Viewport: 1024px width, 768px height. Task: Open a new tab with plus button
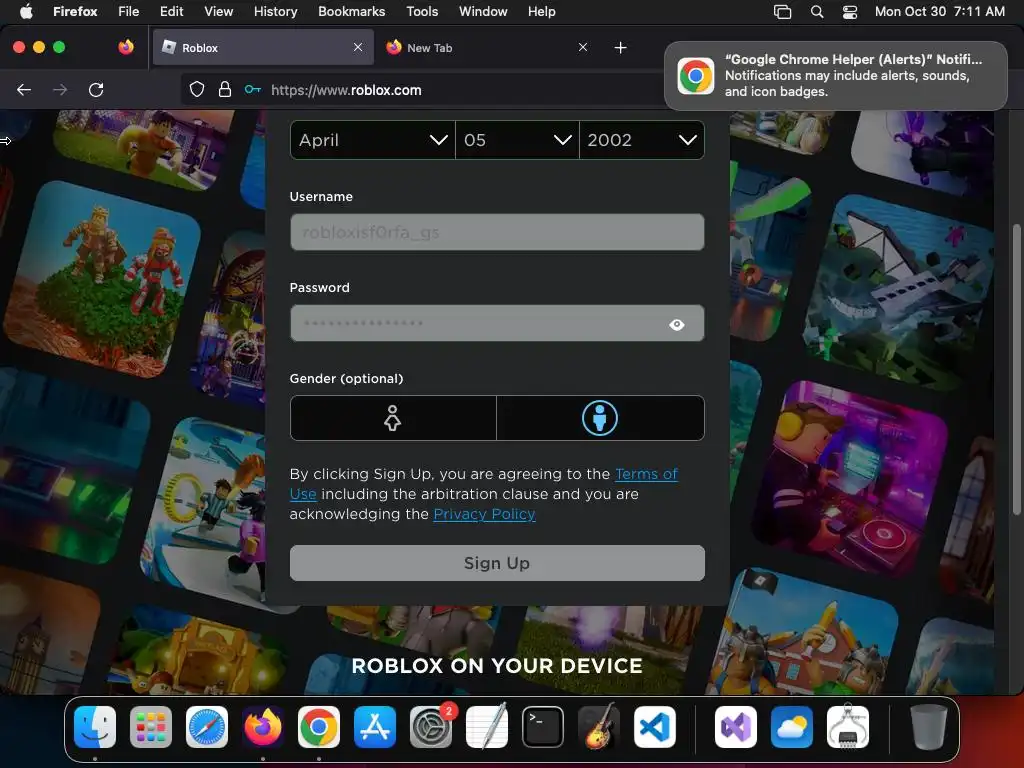[x=620, y=48]
